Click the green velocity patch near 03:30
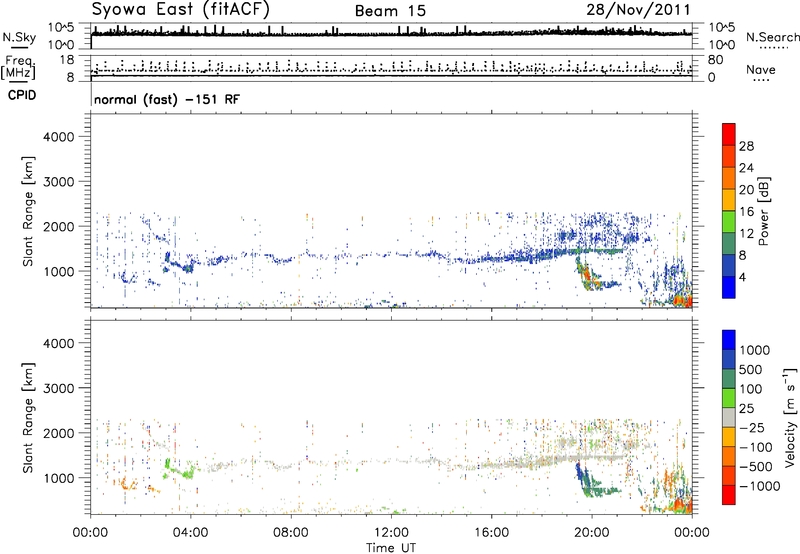 [x=178, y=470]
